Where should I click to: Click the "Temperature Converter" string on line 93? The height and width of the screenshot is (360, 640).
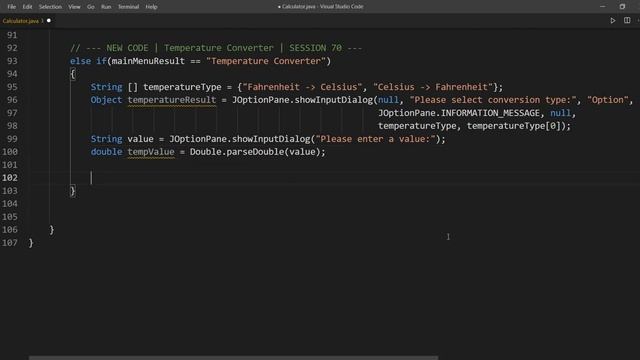pyautogui.click(x=266, y=61)
